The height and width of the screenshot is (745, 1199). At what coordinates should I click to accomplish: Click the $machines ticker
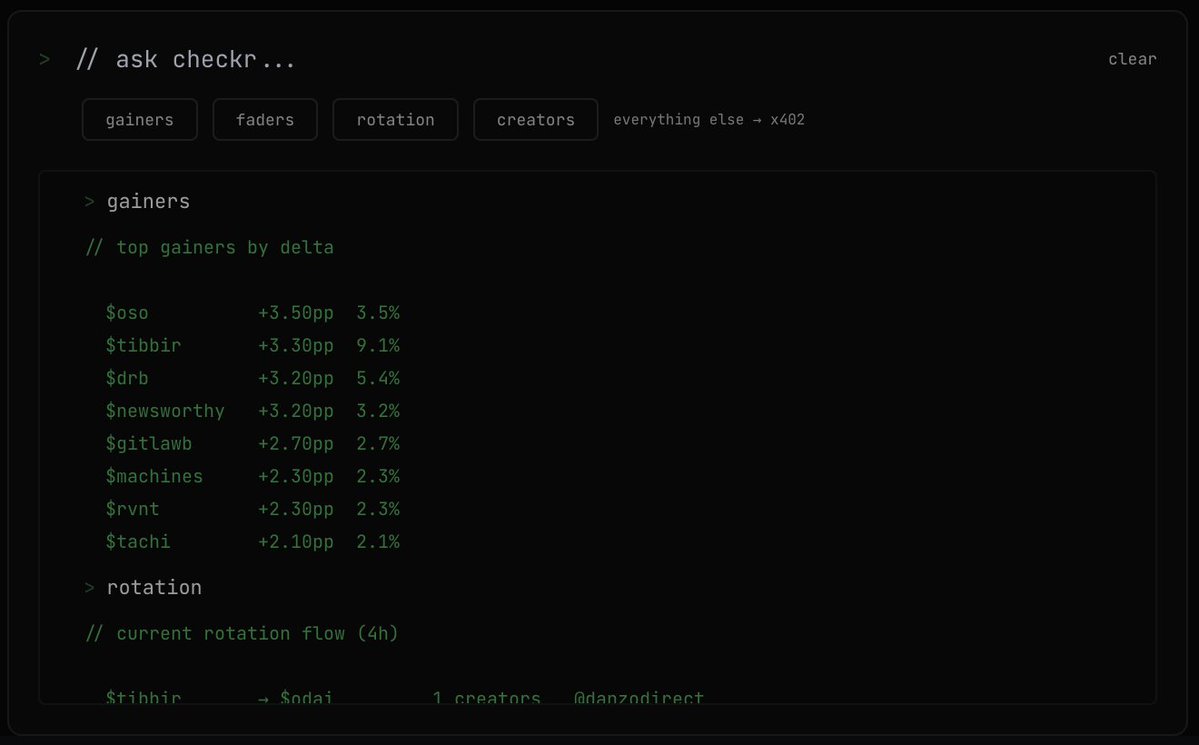154,477
